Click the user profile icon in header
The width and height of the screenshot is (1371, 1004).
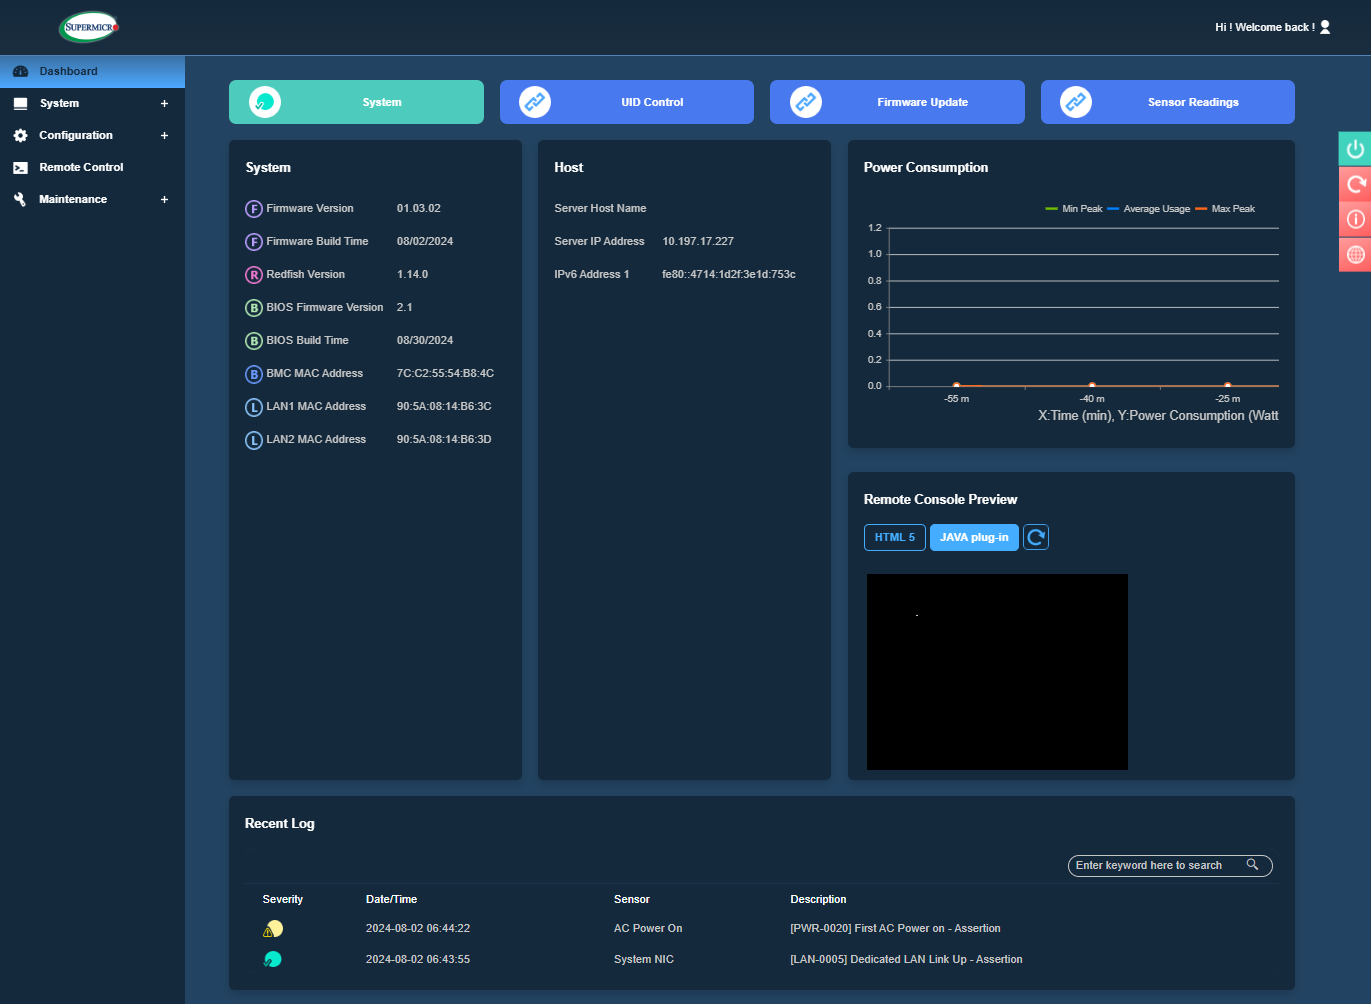pyautogui.click(x=1325, y=27)
